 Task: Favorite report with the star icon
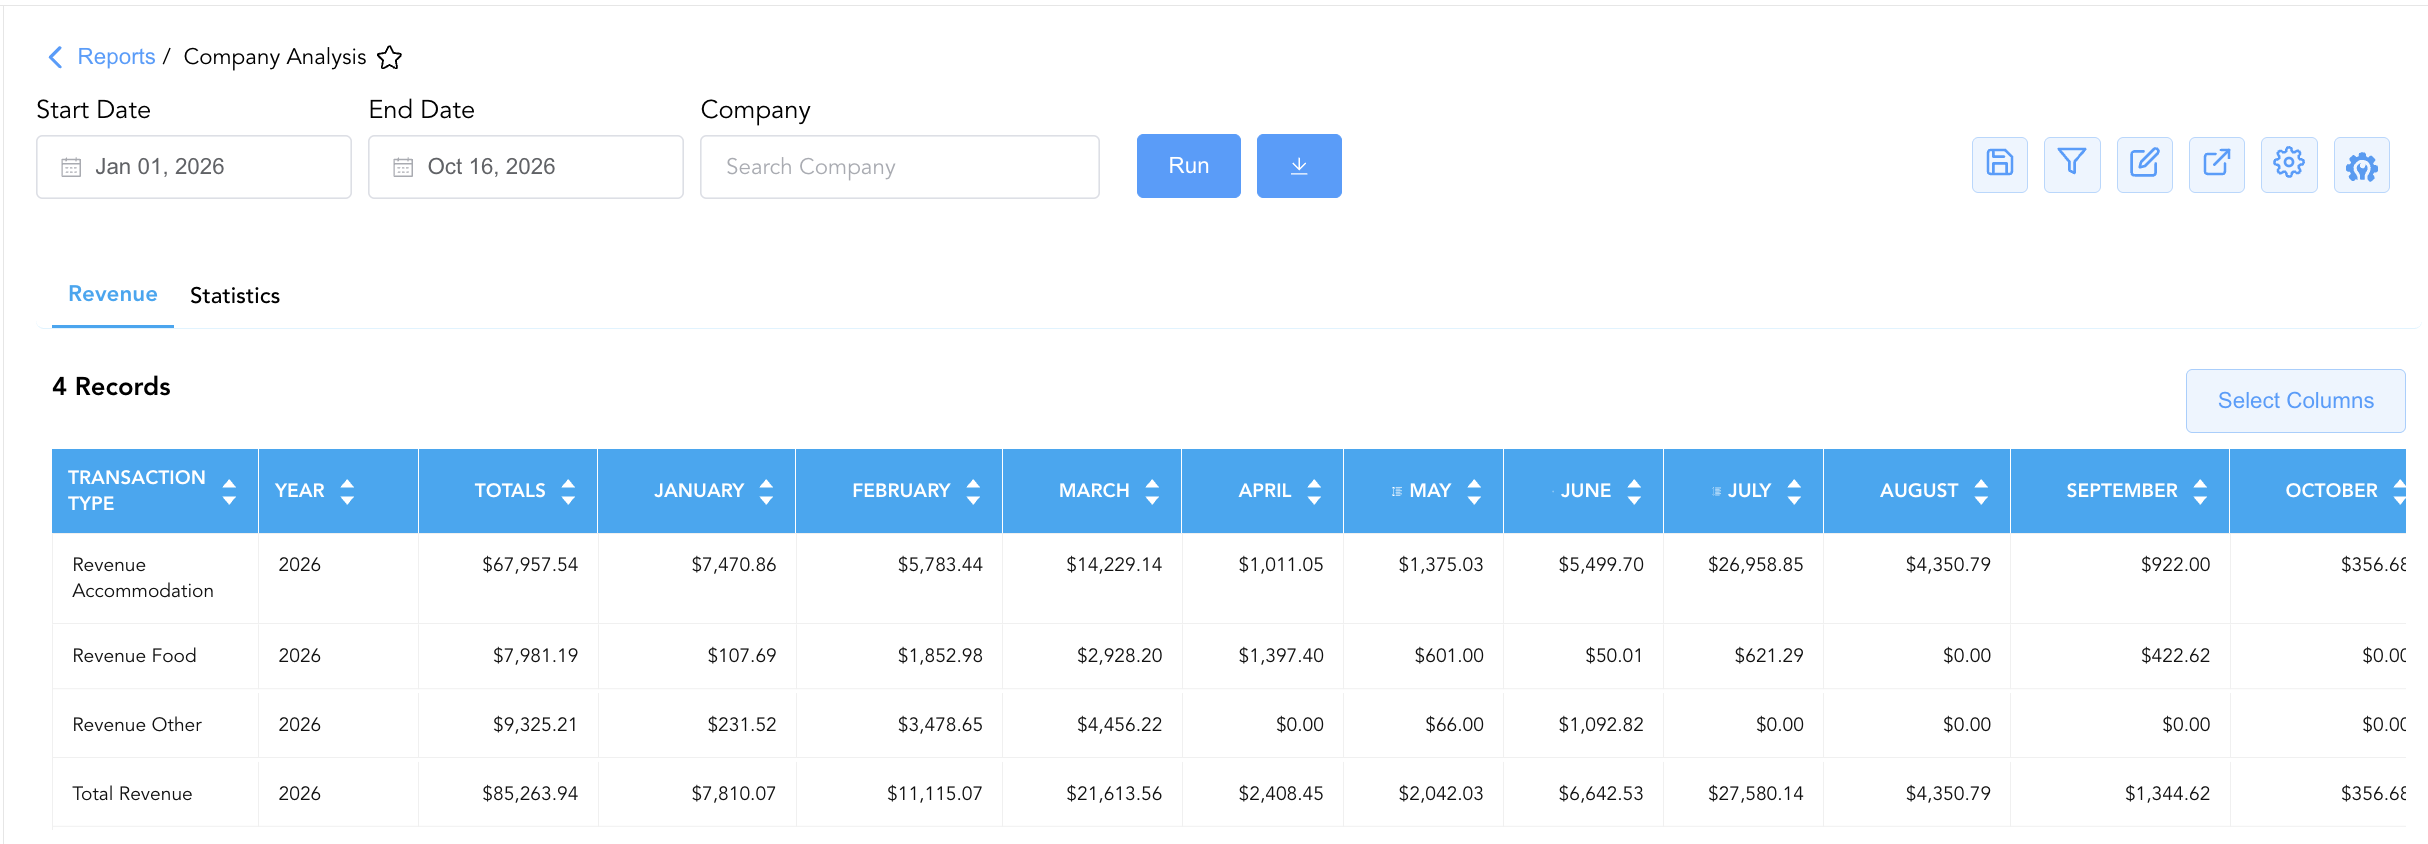389,58
